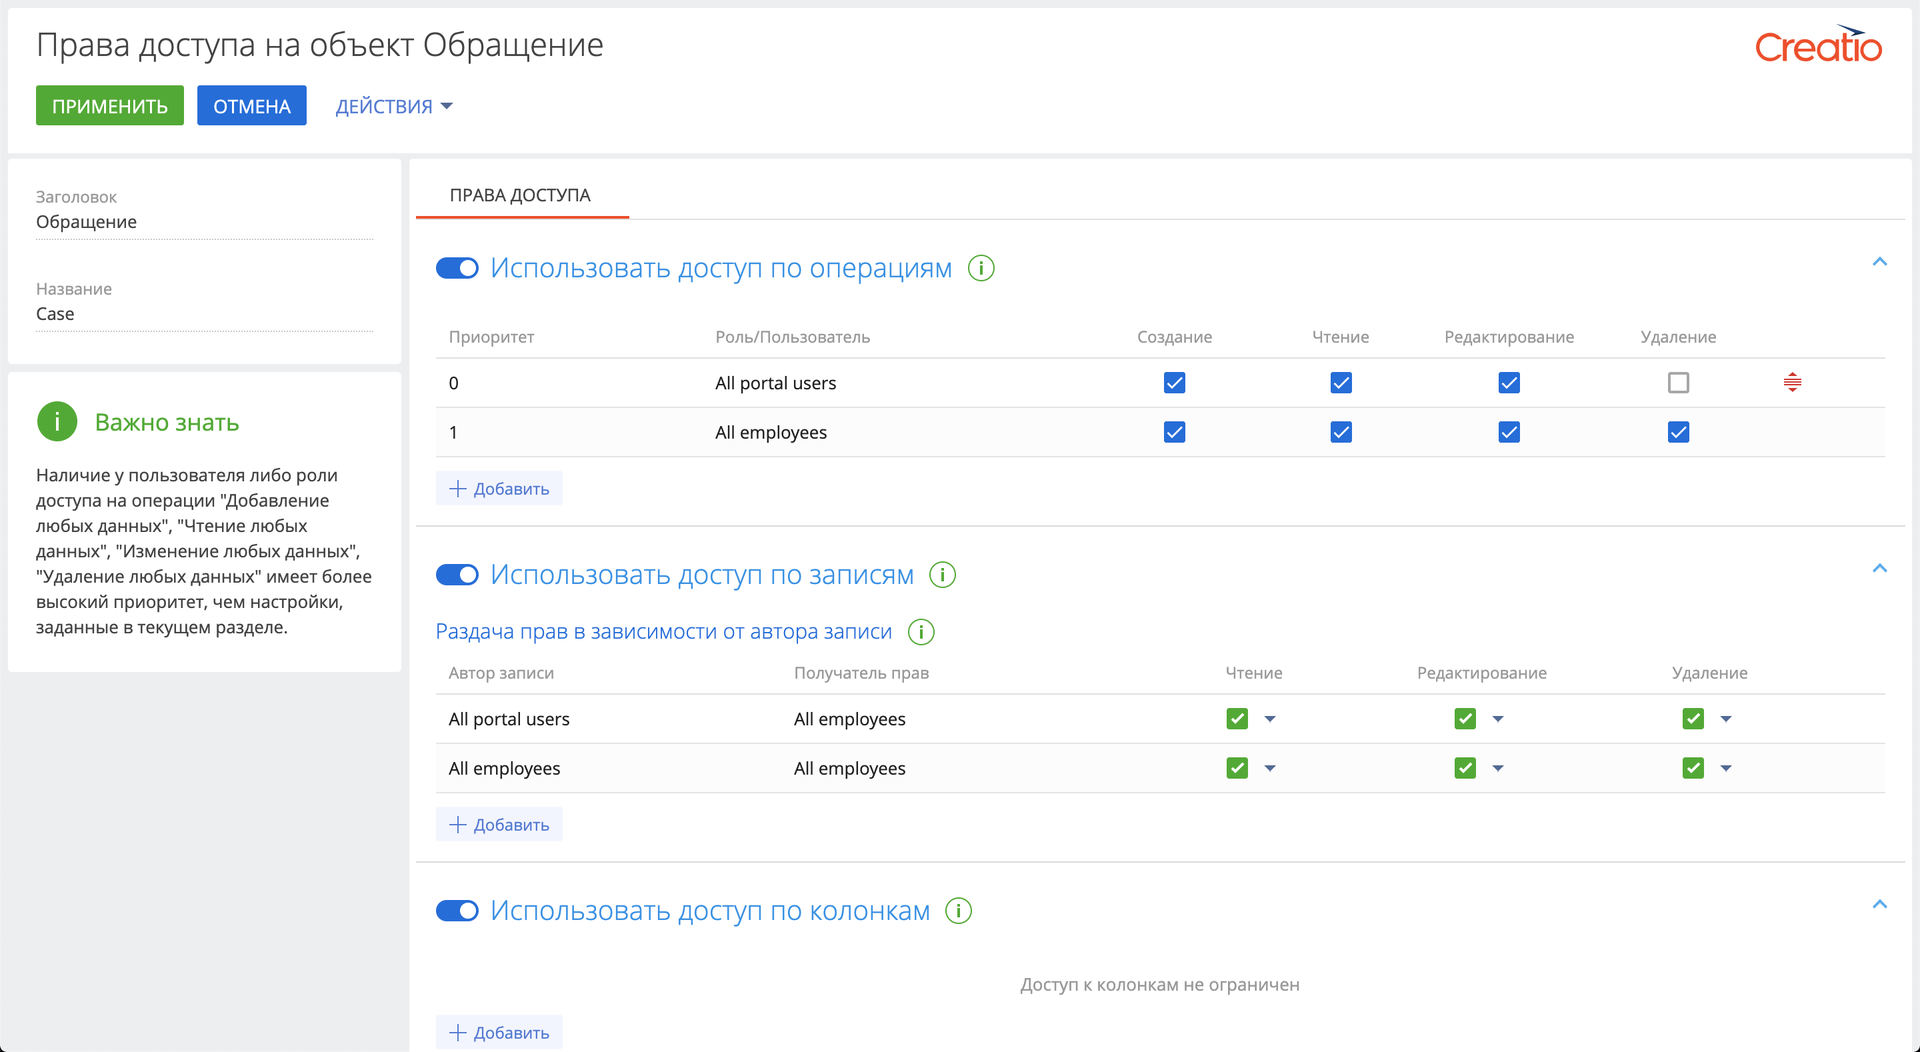Open info tip for record access

pos(942,575)
